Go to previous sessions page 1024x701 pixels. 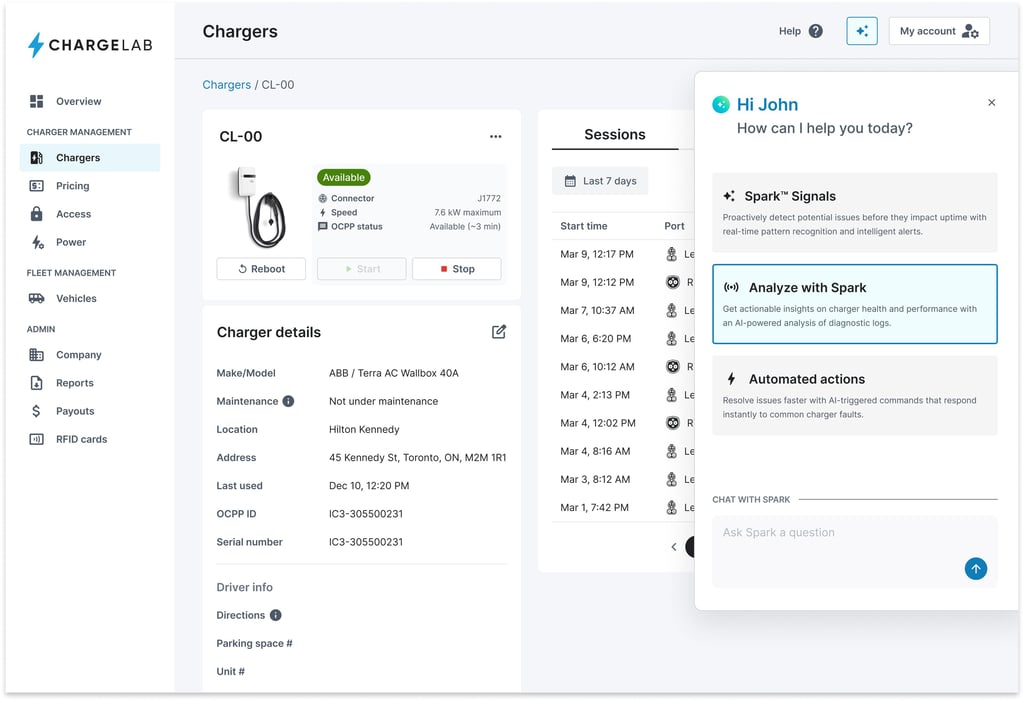click(674, 547)
